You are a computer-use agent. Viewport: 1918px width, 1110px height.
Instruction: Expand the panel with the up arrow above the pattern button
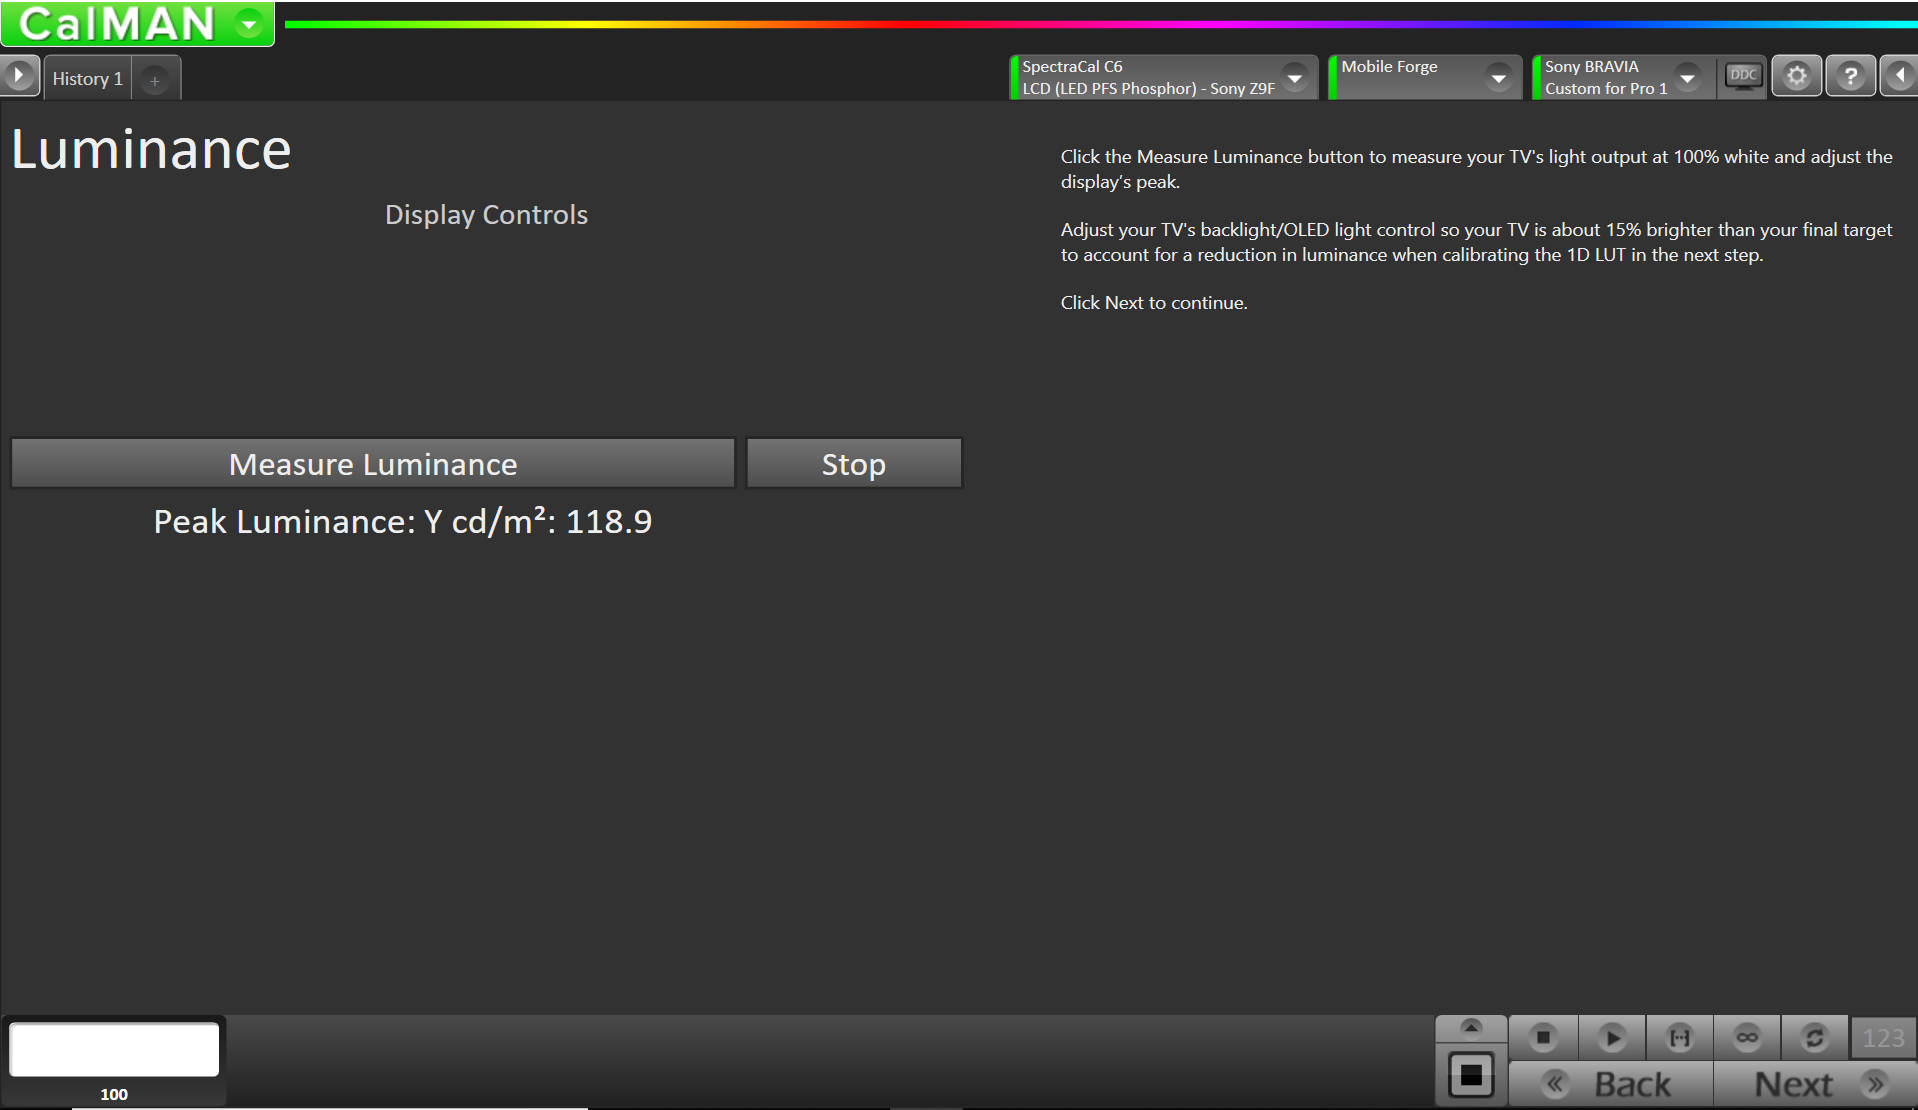(1471, 1028)
